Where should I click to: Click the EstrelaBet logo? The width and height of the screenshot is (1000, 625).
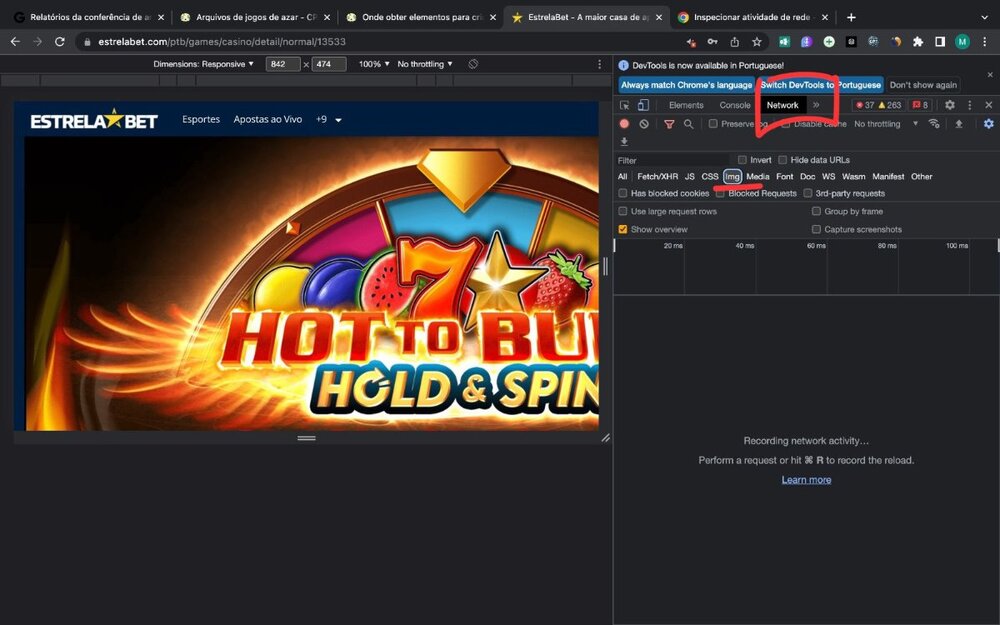[94, 119]
